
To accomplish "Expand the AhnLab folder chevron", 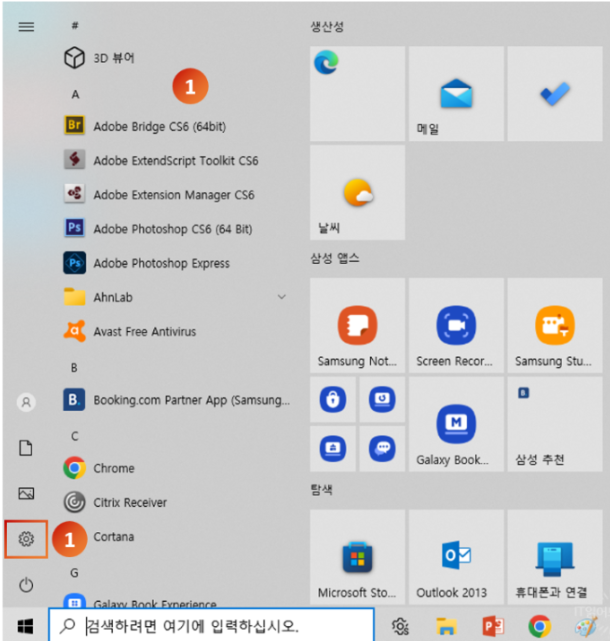I will (282, 297).
